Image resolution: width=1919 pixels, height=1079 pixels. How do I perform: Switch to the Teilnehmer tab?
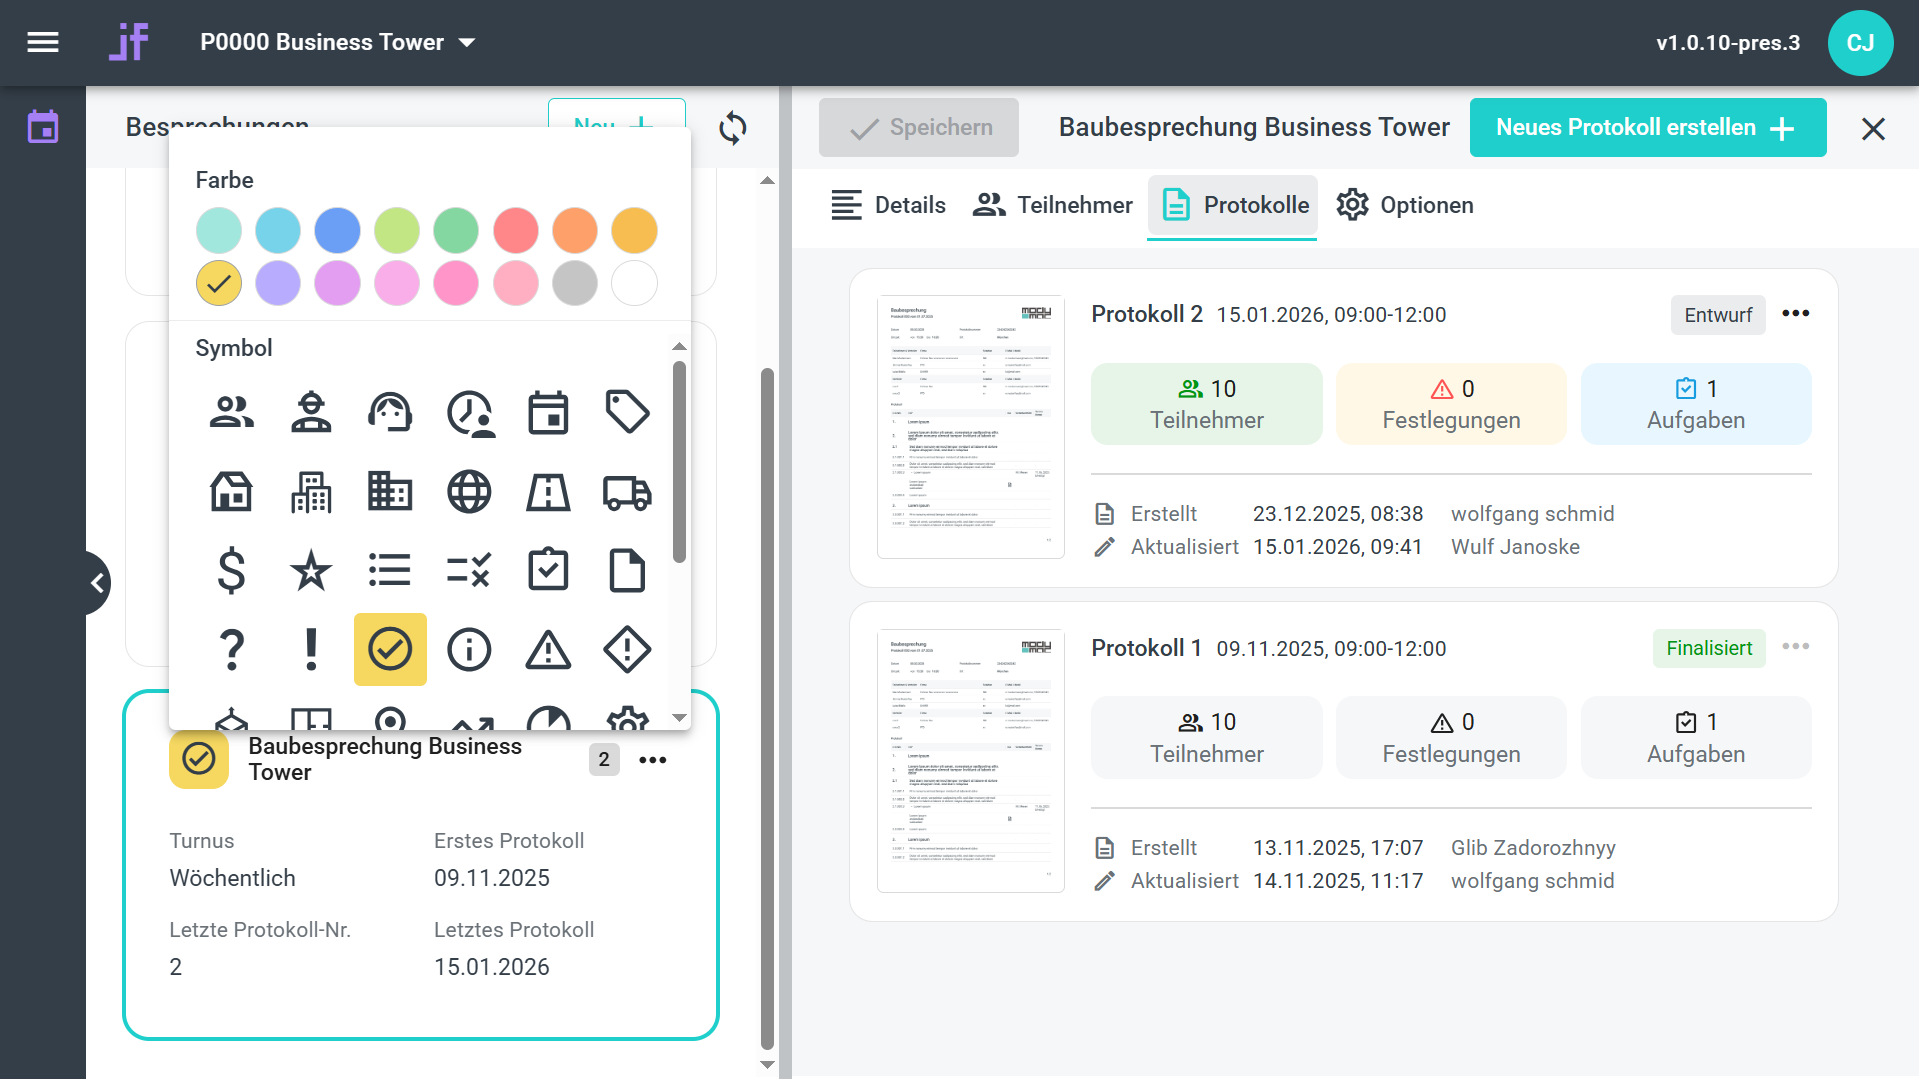point(1053,205)
